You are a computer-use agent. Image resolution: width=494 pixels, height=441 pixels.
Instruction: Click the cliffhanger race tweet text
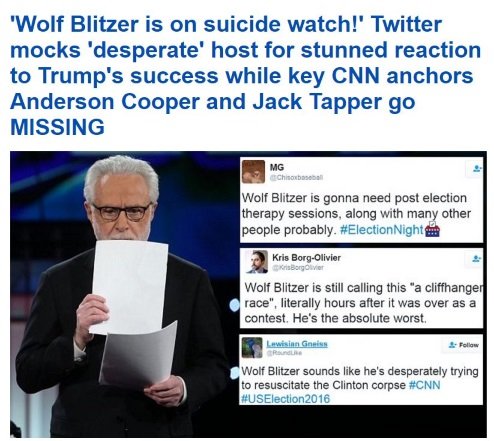(x=363, y=303)
